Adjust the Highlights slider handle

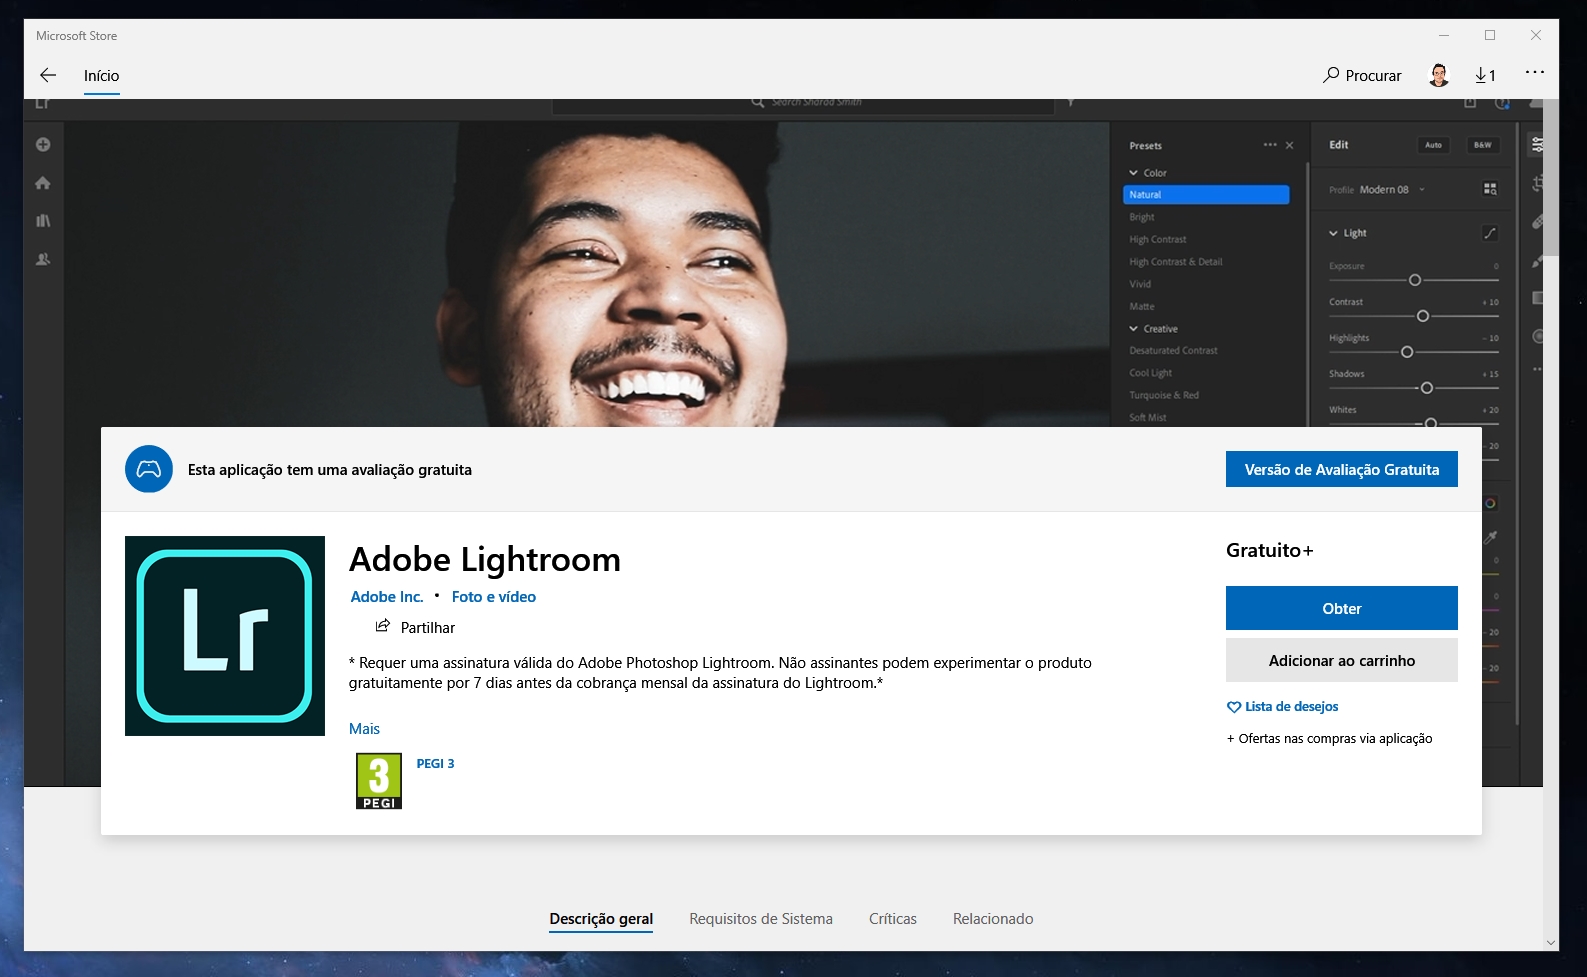pos(1407,352)
